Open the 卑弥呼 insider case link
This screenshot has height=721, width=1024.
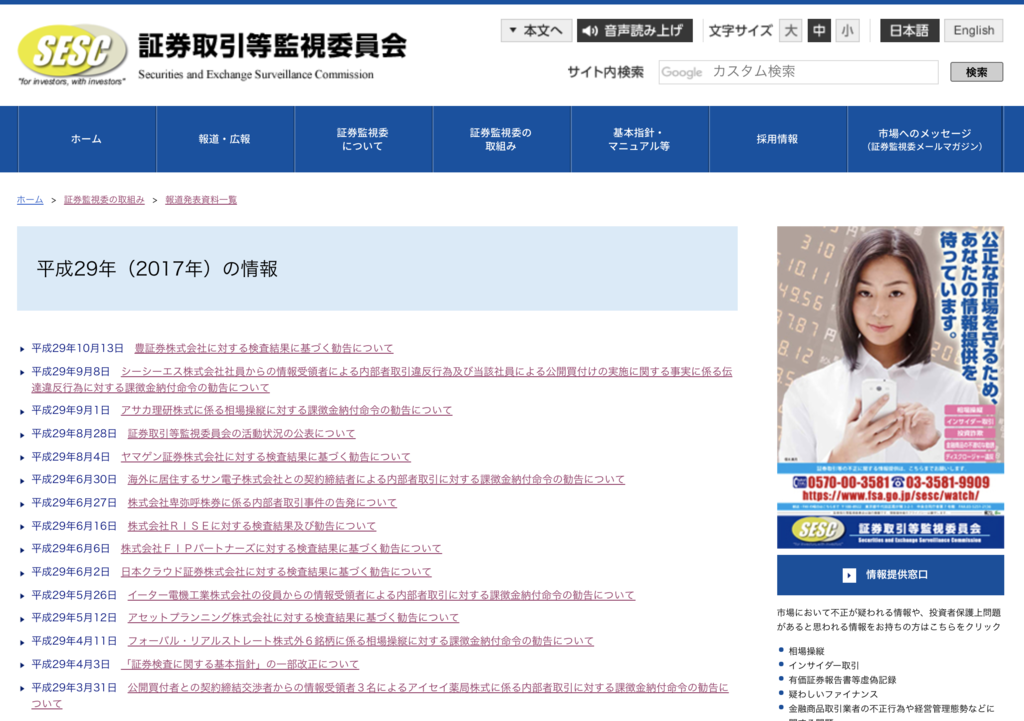[x=262, y=503]
